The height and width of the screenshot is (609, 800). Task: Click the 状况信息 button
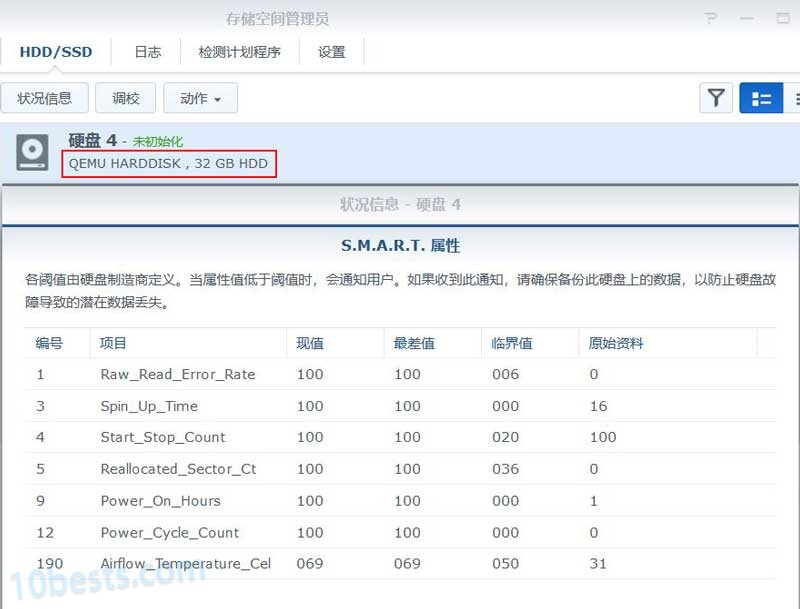click(45, 98)
